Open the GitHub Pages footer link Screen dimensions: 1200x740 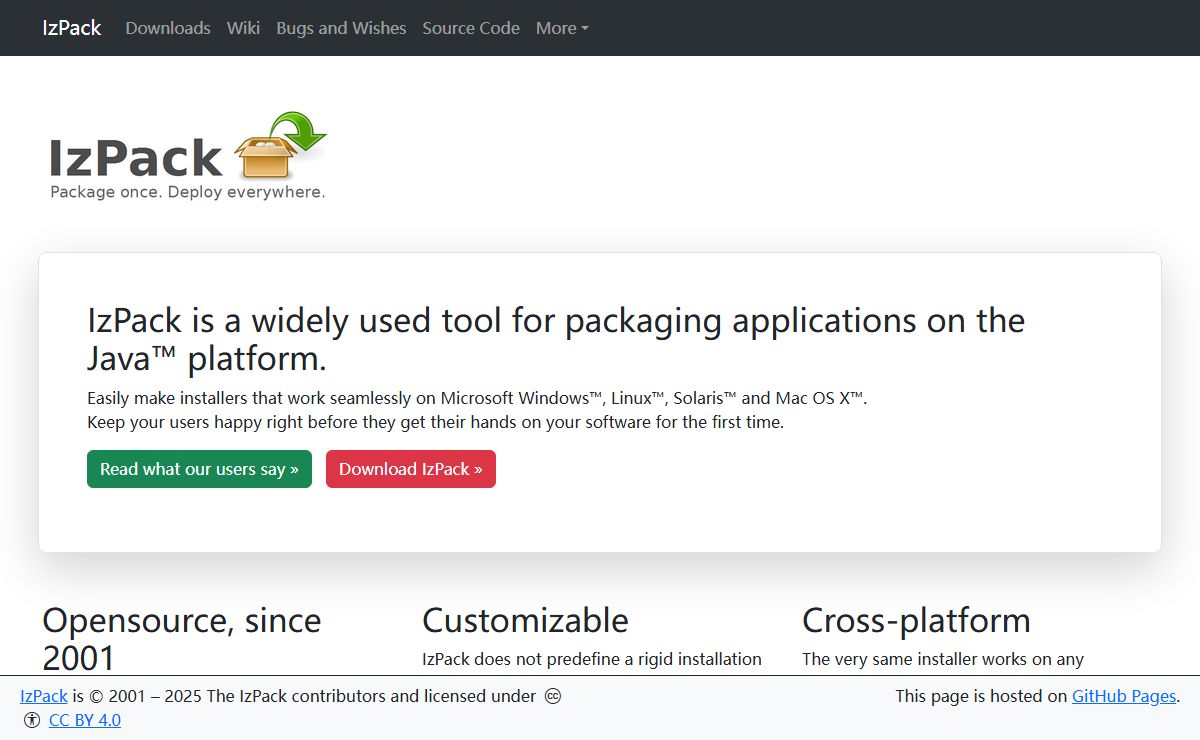(x=1124, y=696)
